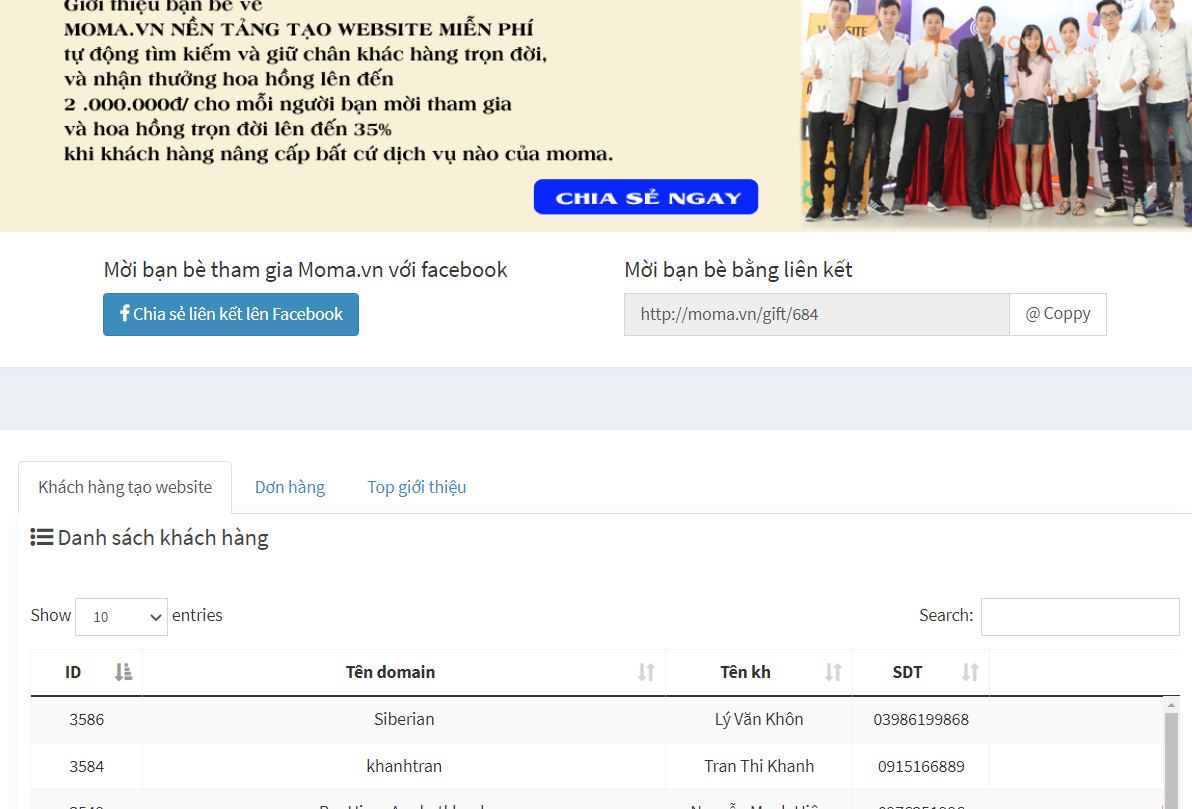1192x809 pixels.
Task: Open the Show entries dropdown
Action: click(x=121, y=617)
